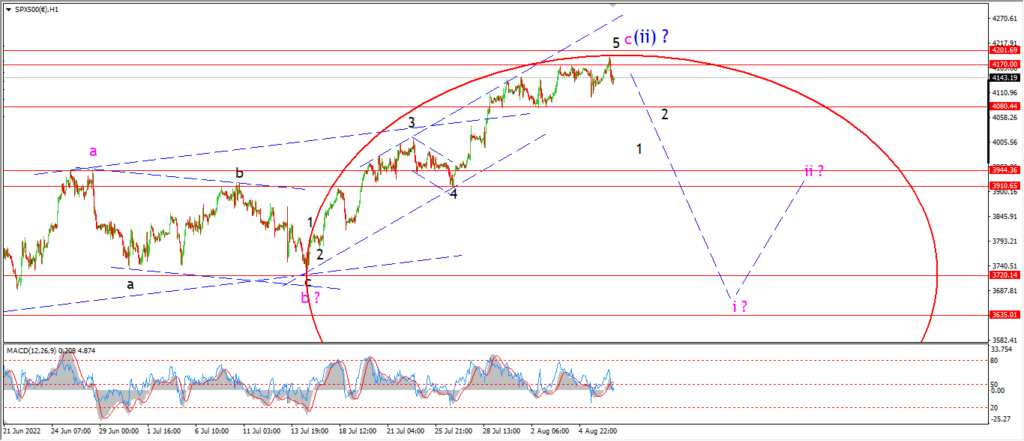Image resolution: width=1024 pixels, height=441 pixels.
Task: Select the 3635.01 red price label
Action: tap(1004, 315)
